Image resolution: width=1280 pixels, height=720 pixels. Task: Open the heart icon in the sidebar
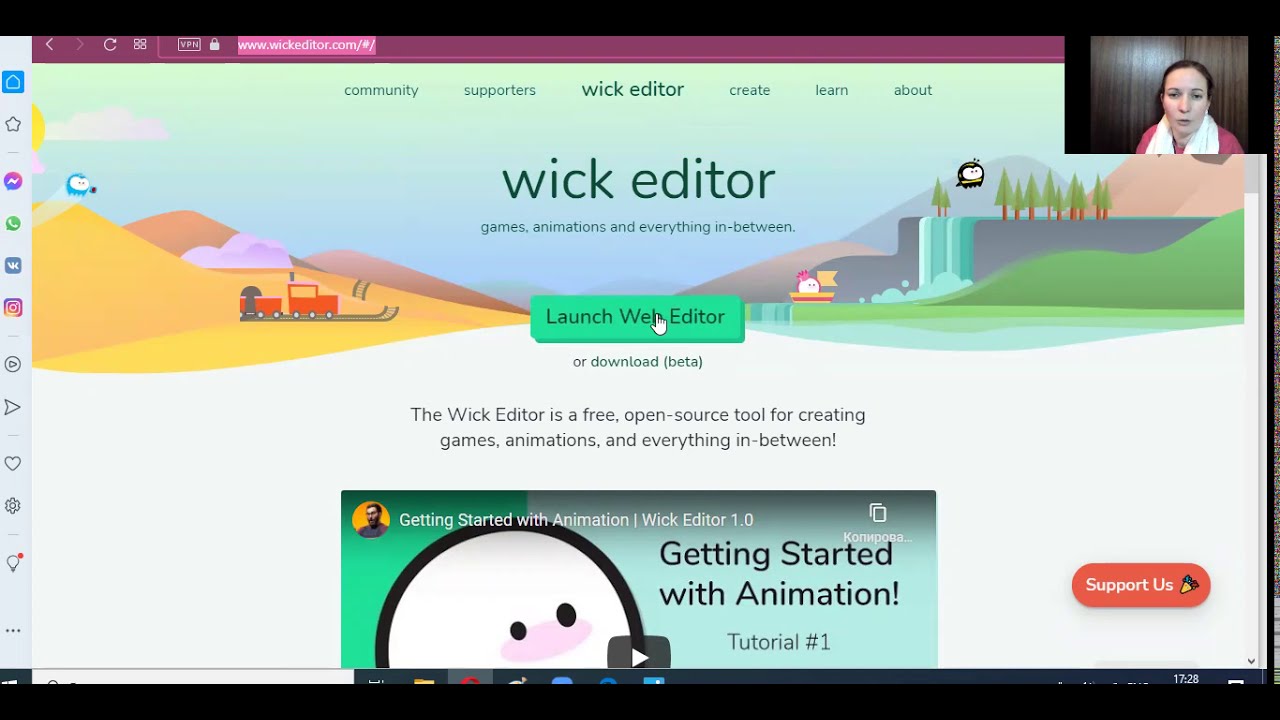[x=13, y=463]
